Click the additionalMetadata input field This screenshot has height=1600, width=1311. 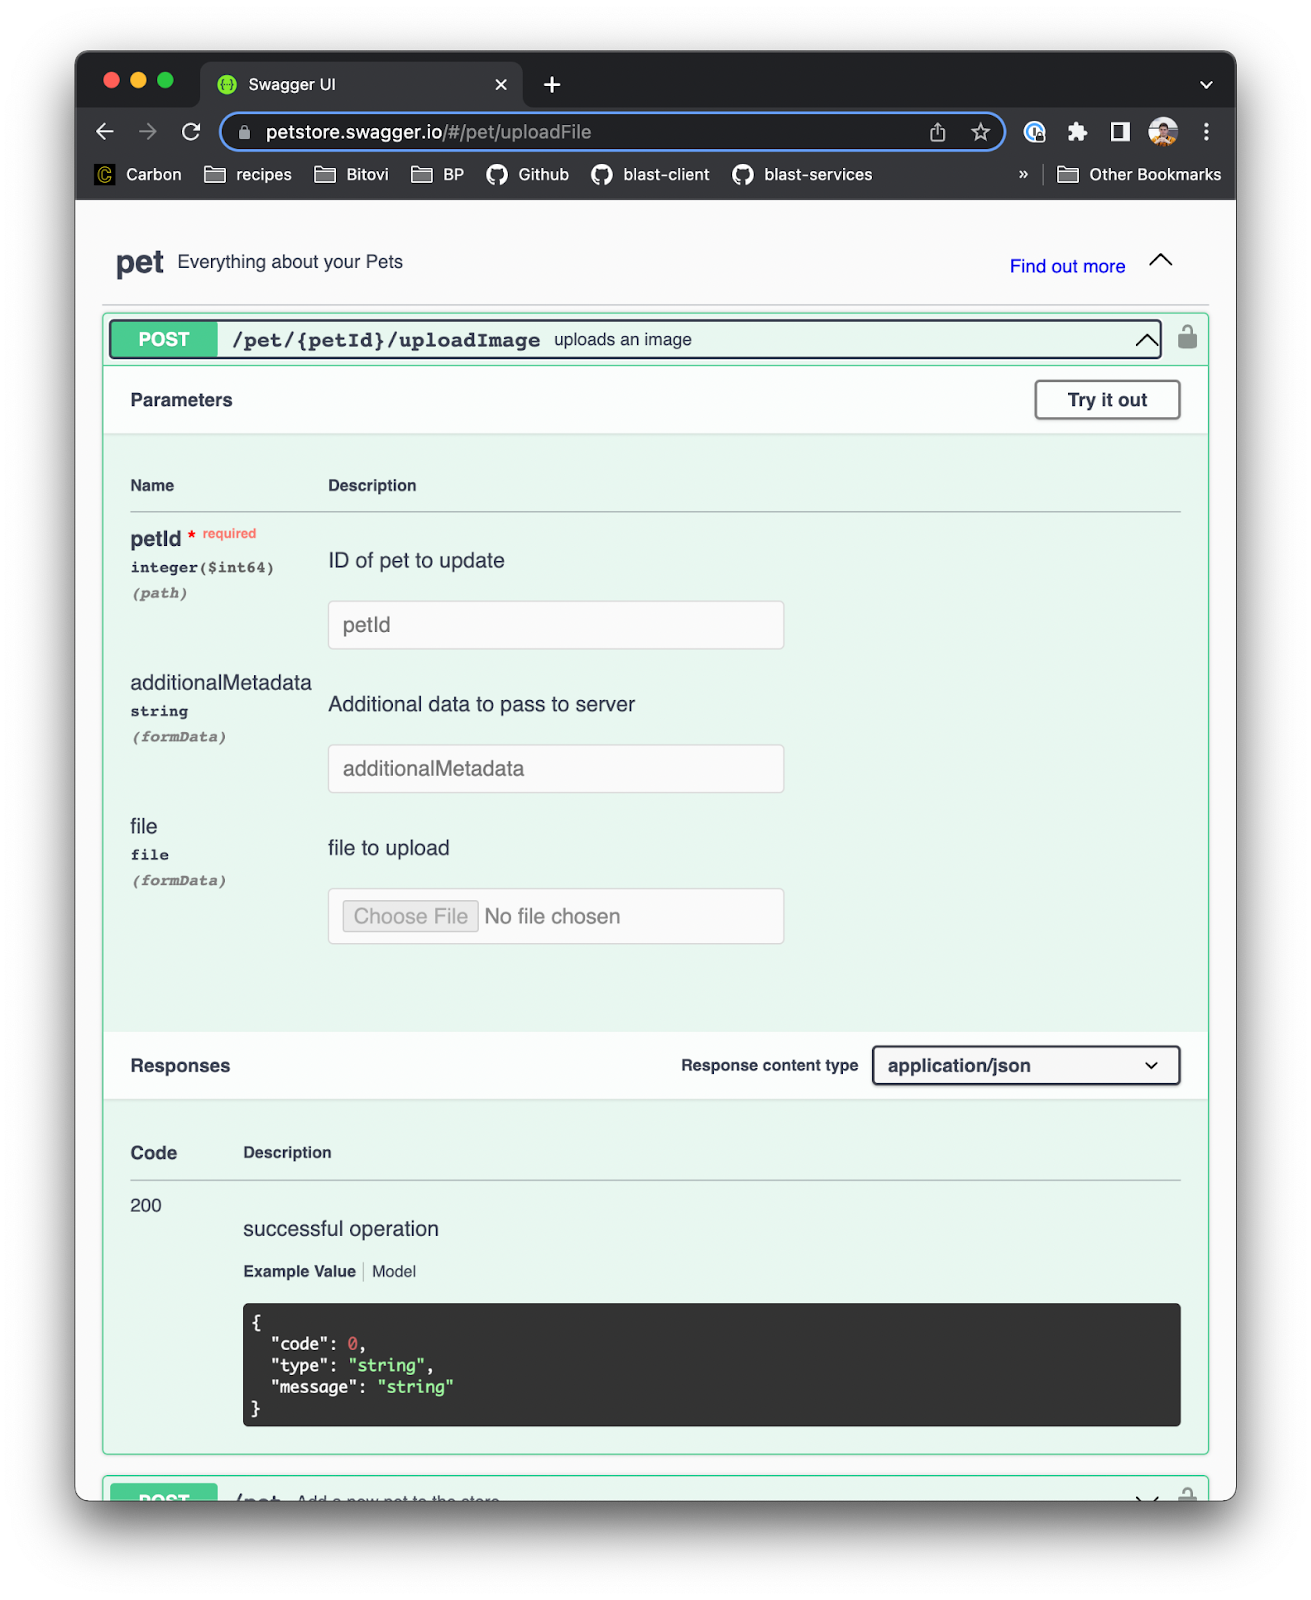point(556,769)
